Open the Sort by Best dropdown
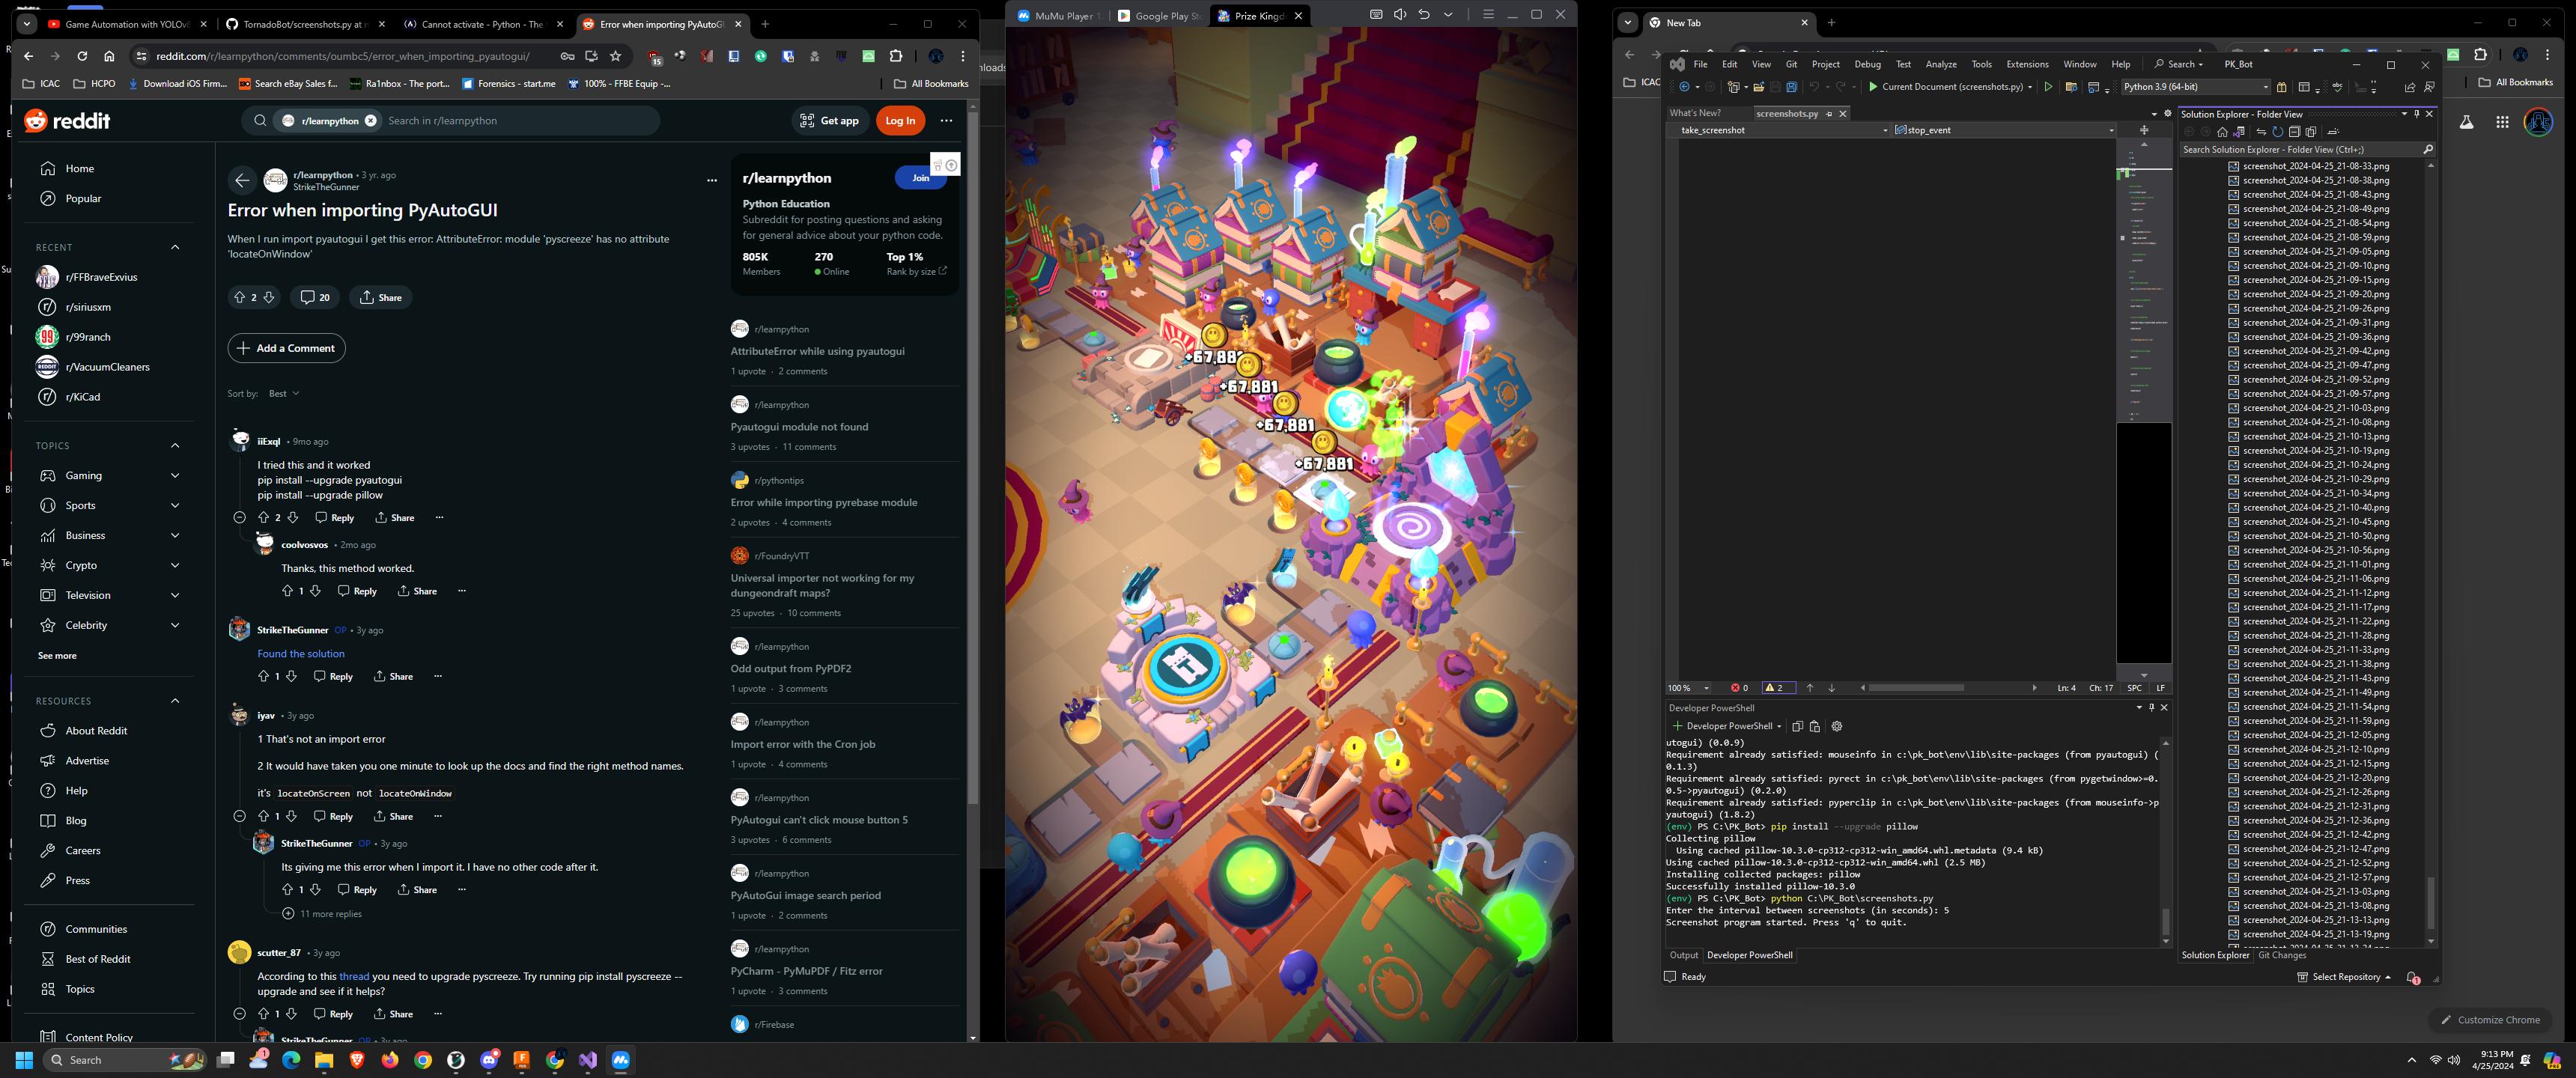This screenshot has height=1078, width=2576. (x=284, y=394)
